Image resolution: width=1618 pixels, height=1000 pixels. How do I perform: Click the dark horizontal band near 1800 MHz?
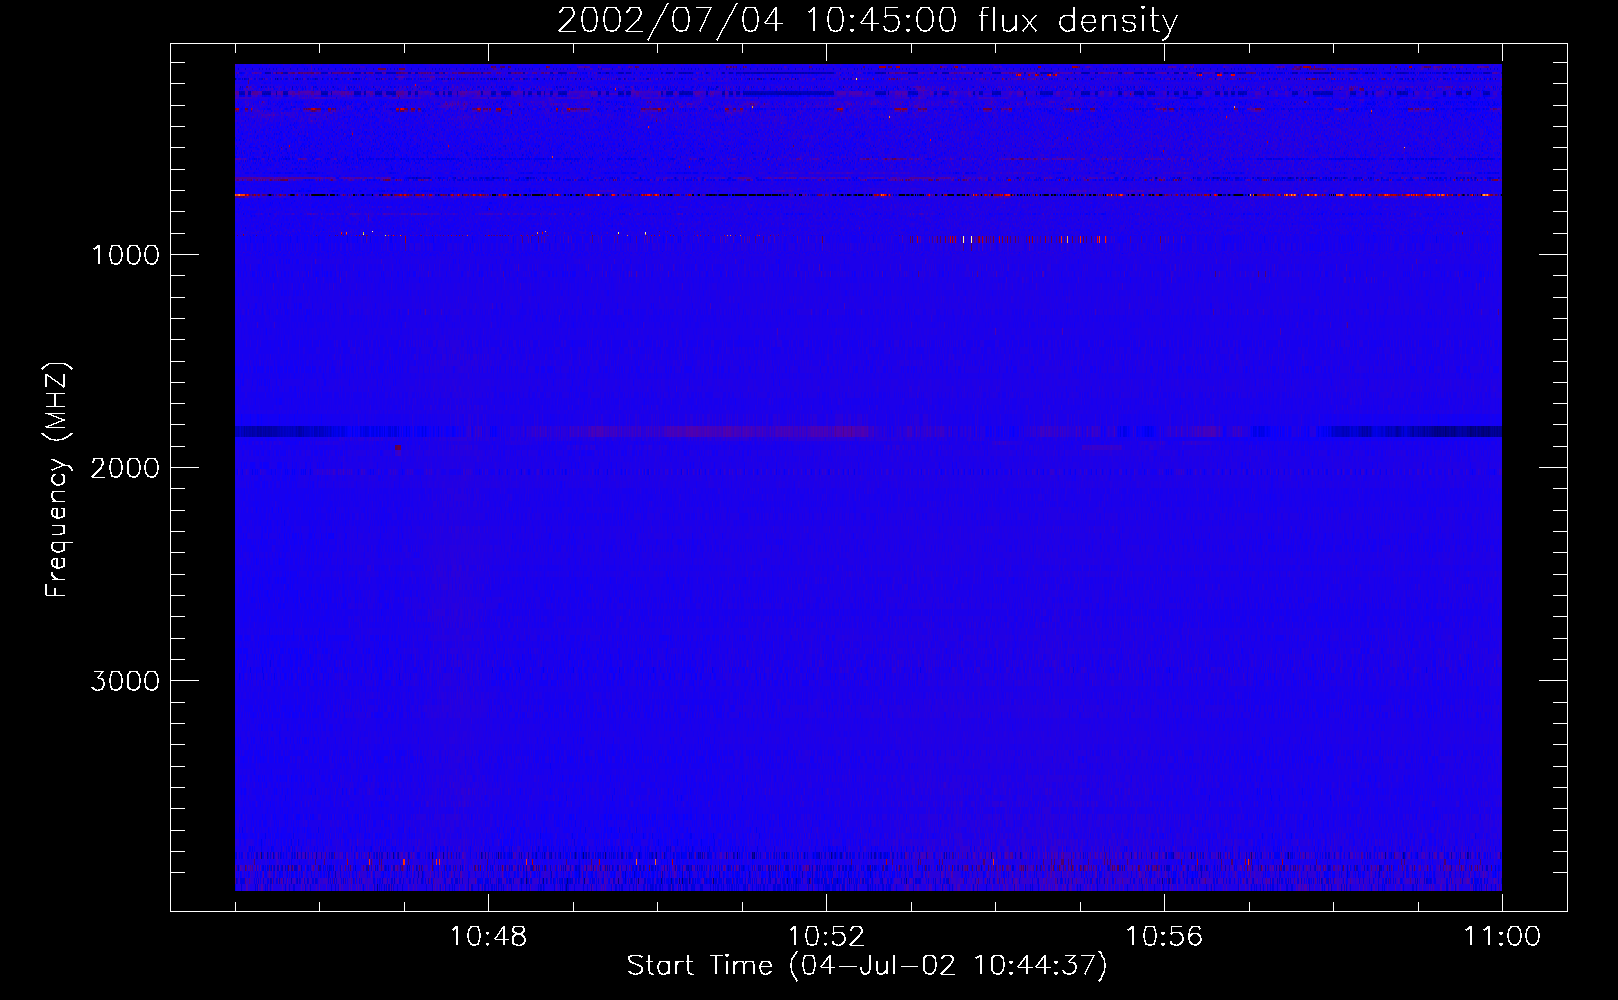coord(868,431)
